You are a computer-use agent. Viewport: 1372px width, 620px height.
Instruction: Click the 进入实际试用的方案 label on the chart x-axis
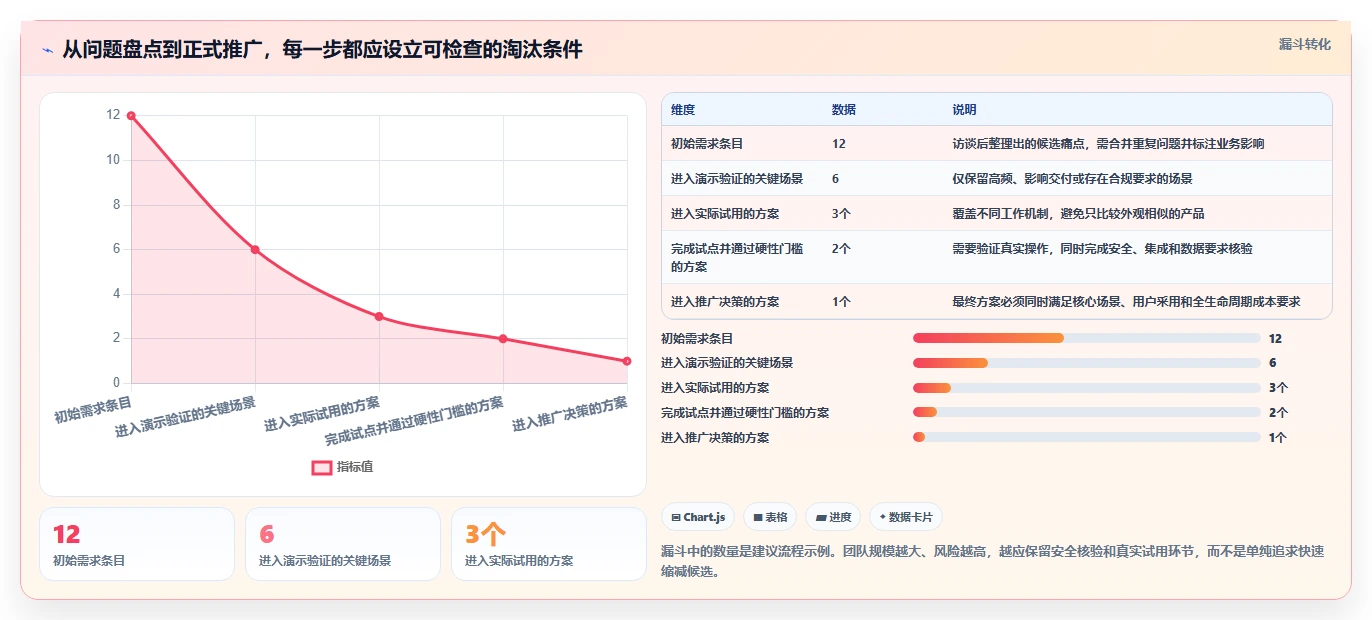[322, 414]
